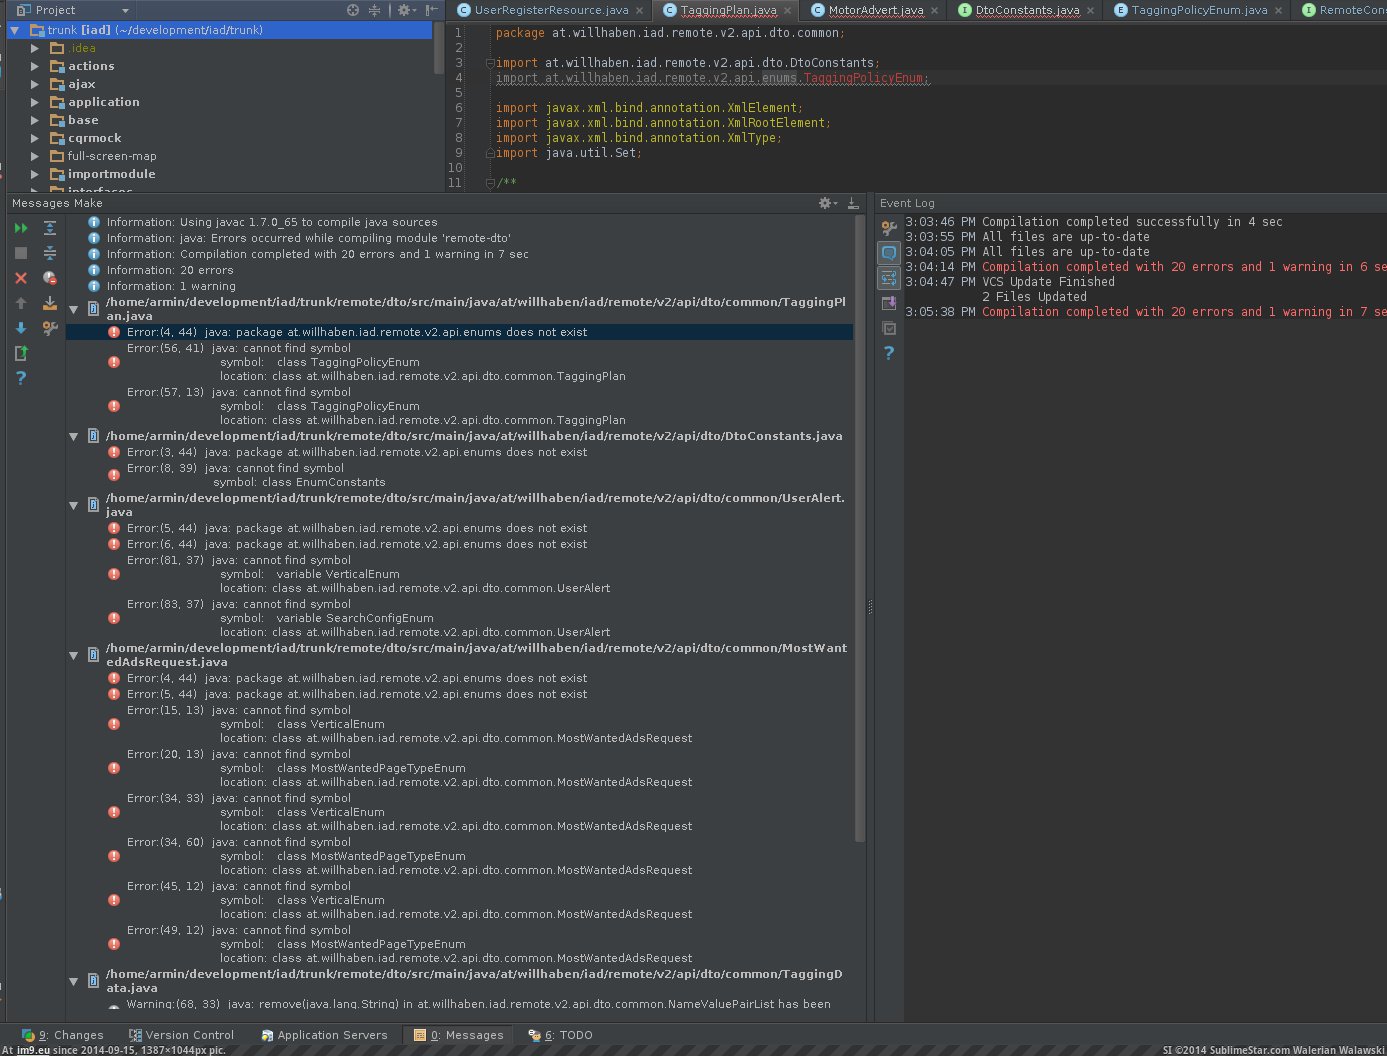Click the Expand All icon in Messages
This screenshot has height=1056, width=1387.
click(x=50, y=229)
